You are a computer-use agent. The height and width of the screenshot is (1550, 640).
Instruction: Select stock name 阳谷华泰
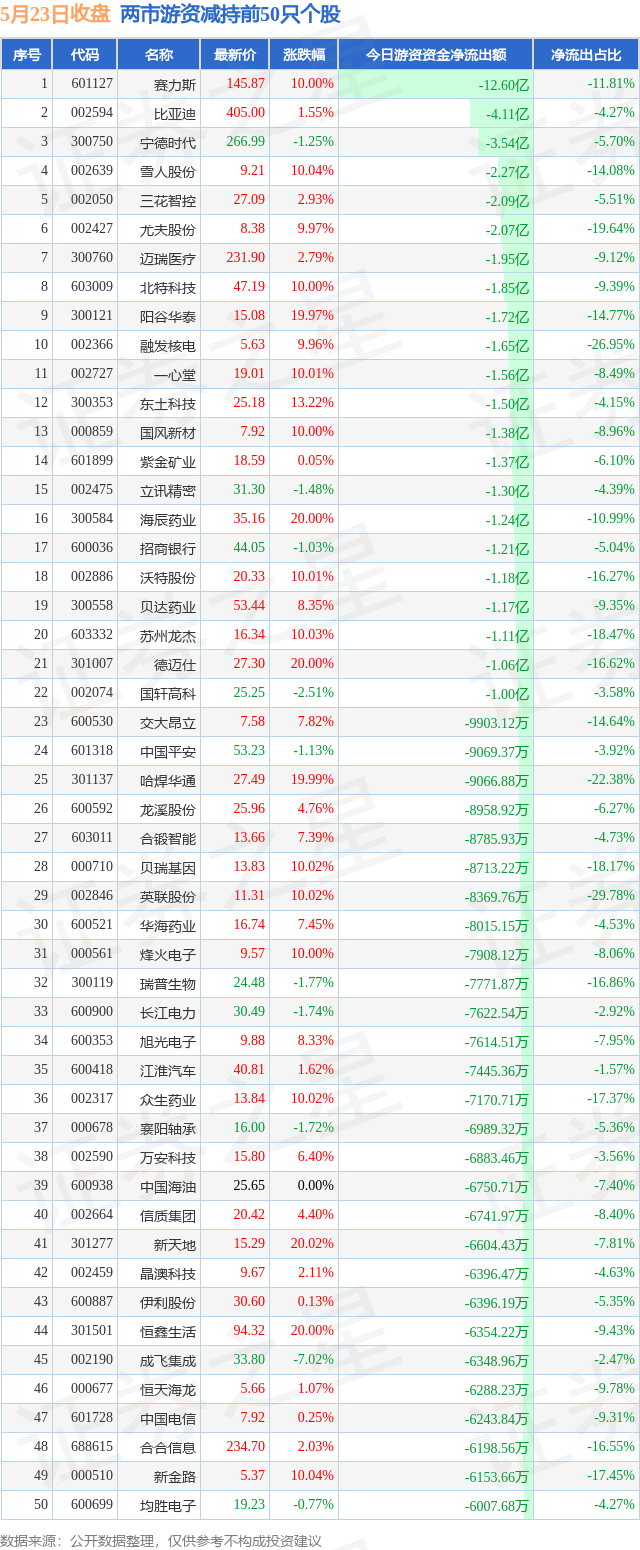[168, 316]
